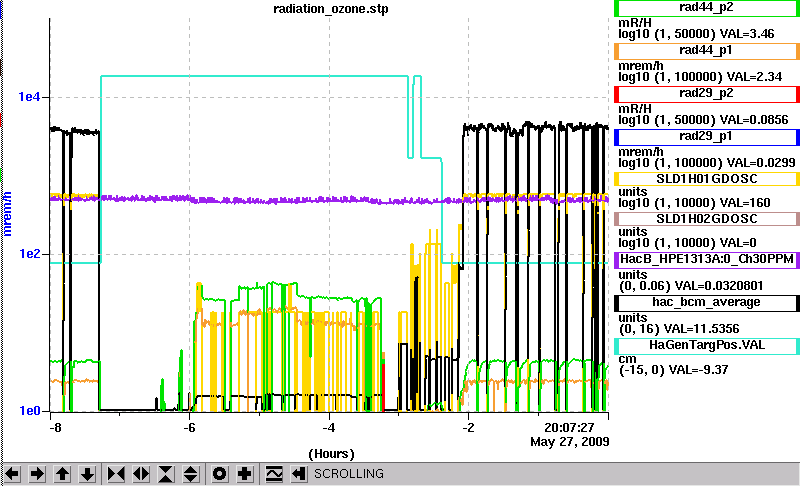The width and height of the screenshot is (800, 486).
Task: Select the rad44_p1 curve in the legend
Action: tap(707, 51)
